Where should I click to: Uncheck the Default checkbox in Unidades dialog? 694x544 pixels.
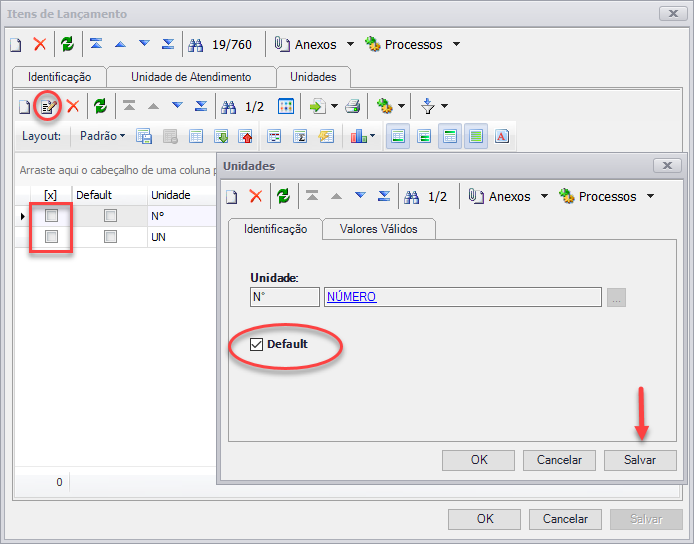coord(256,344)
